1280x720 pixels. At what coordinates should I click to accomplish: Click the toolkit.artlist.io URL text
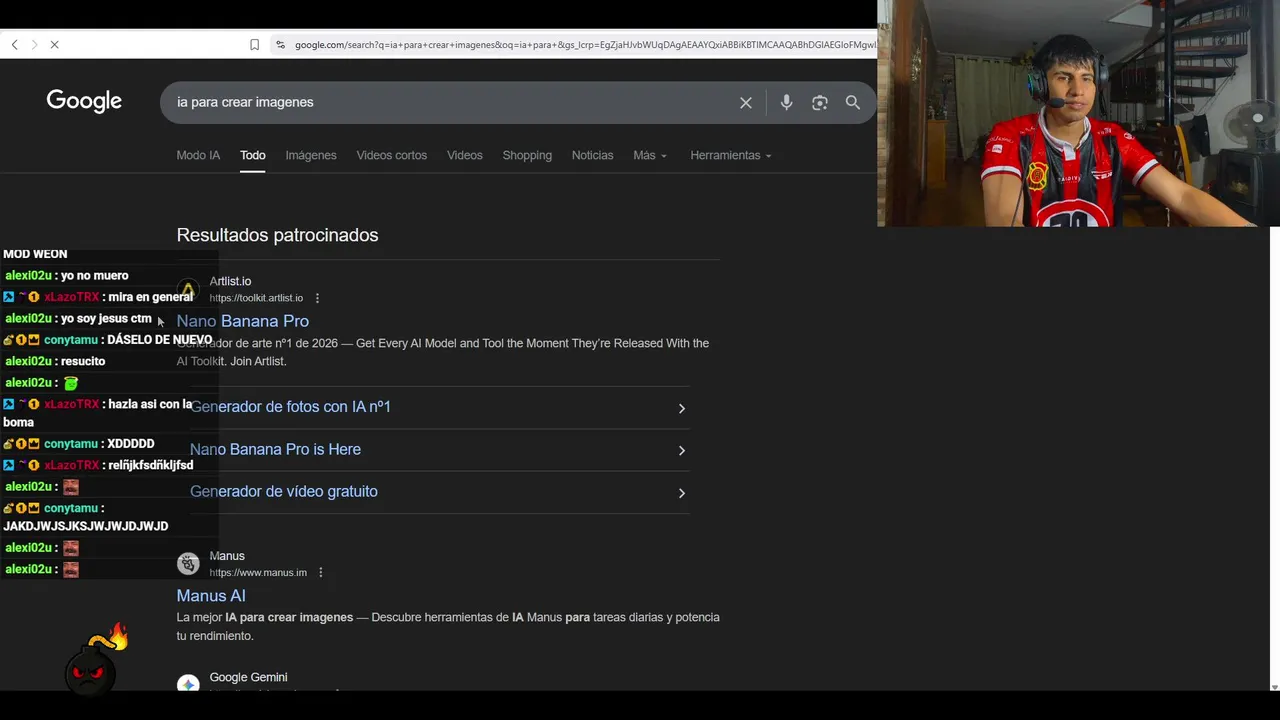[256, 298]
